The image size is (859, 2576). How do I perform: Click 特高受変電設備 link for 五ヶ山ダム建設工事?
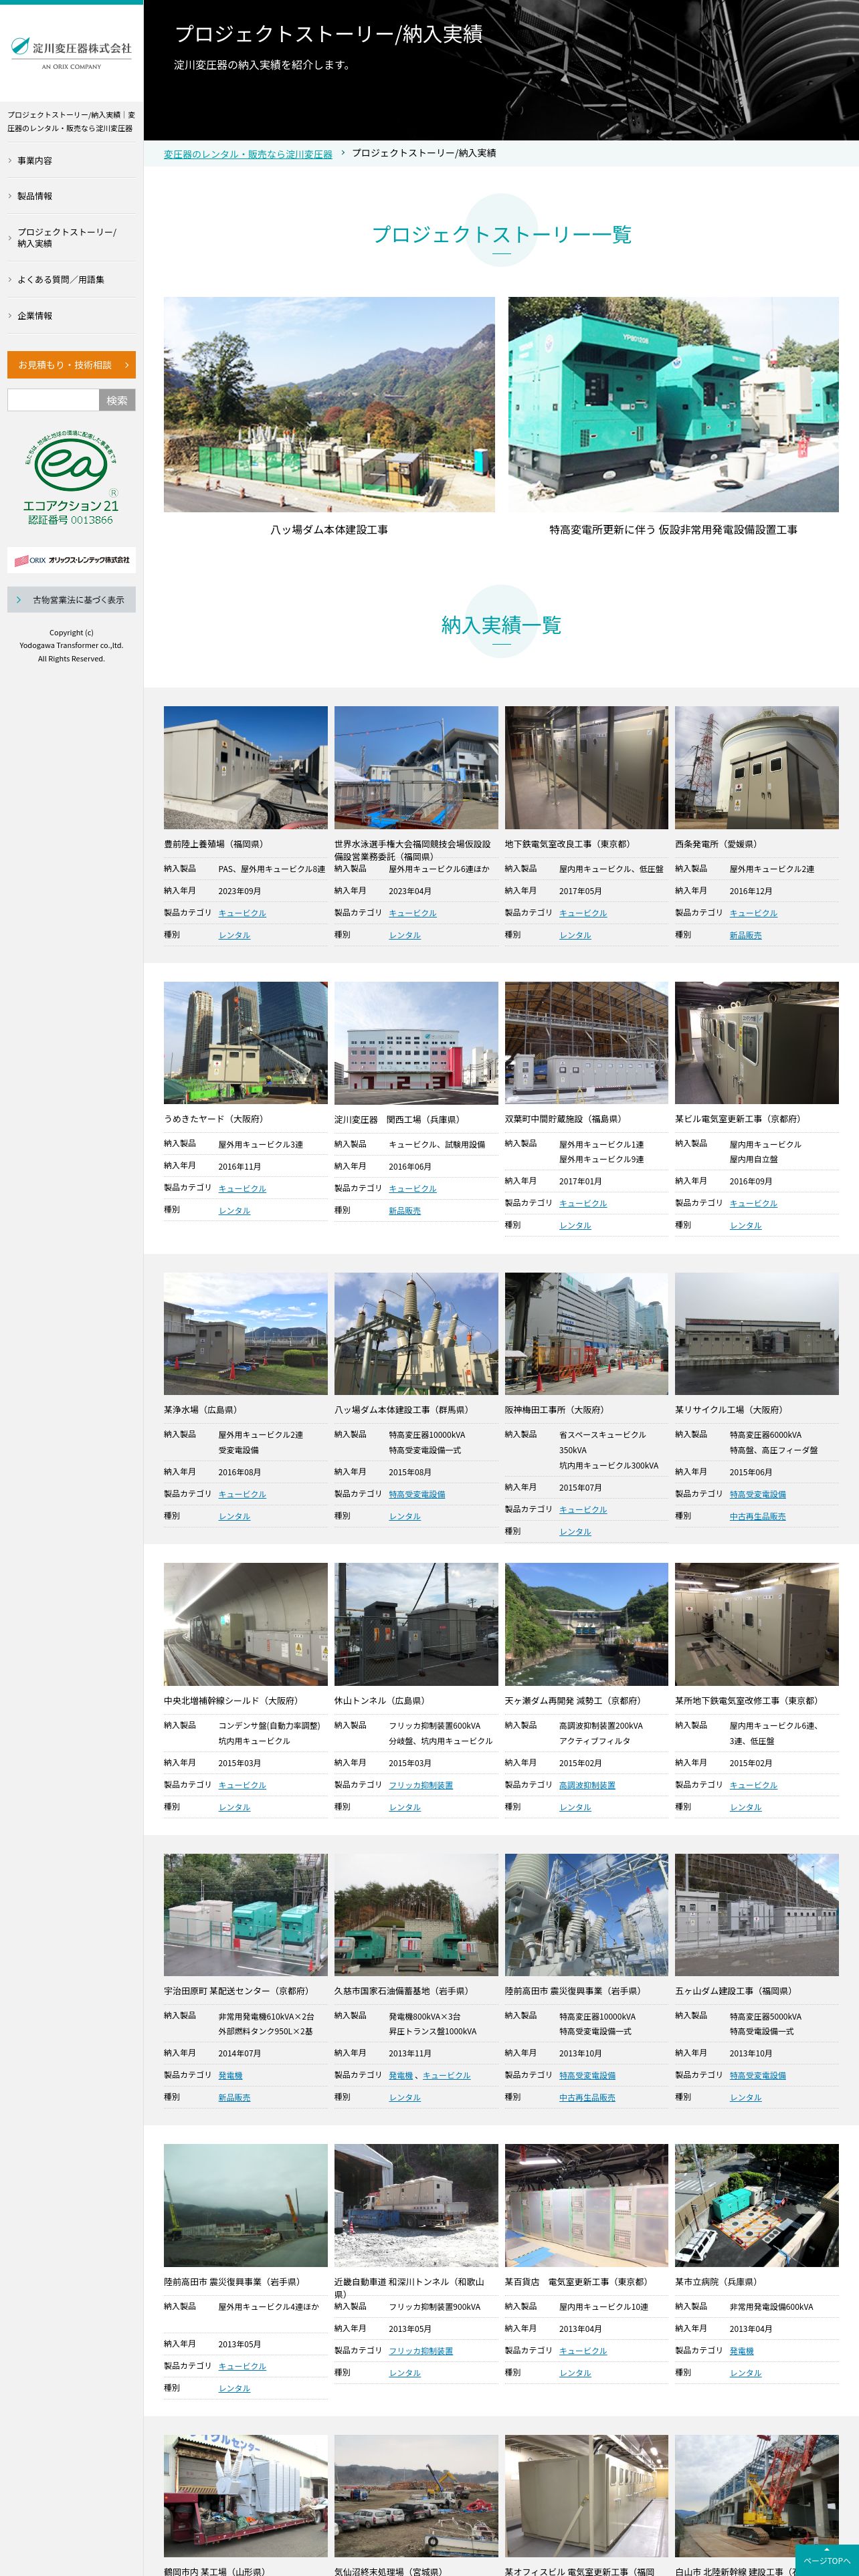pos(757,2075)
